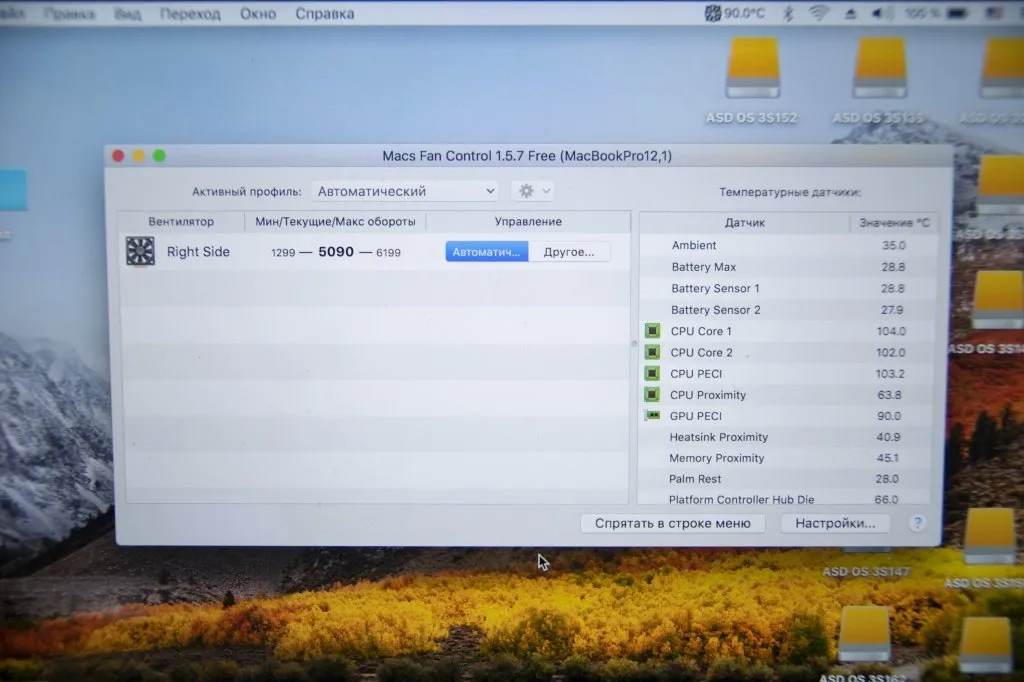The height and width of the screenshot is (682, 1024).
Task: Open the question mark help button
Action: 916,523
